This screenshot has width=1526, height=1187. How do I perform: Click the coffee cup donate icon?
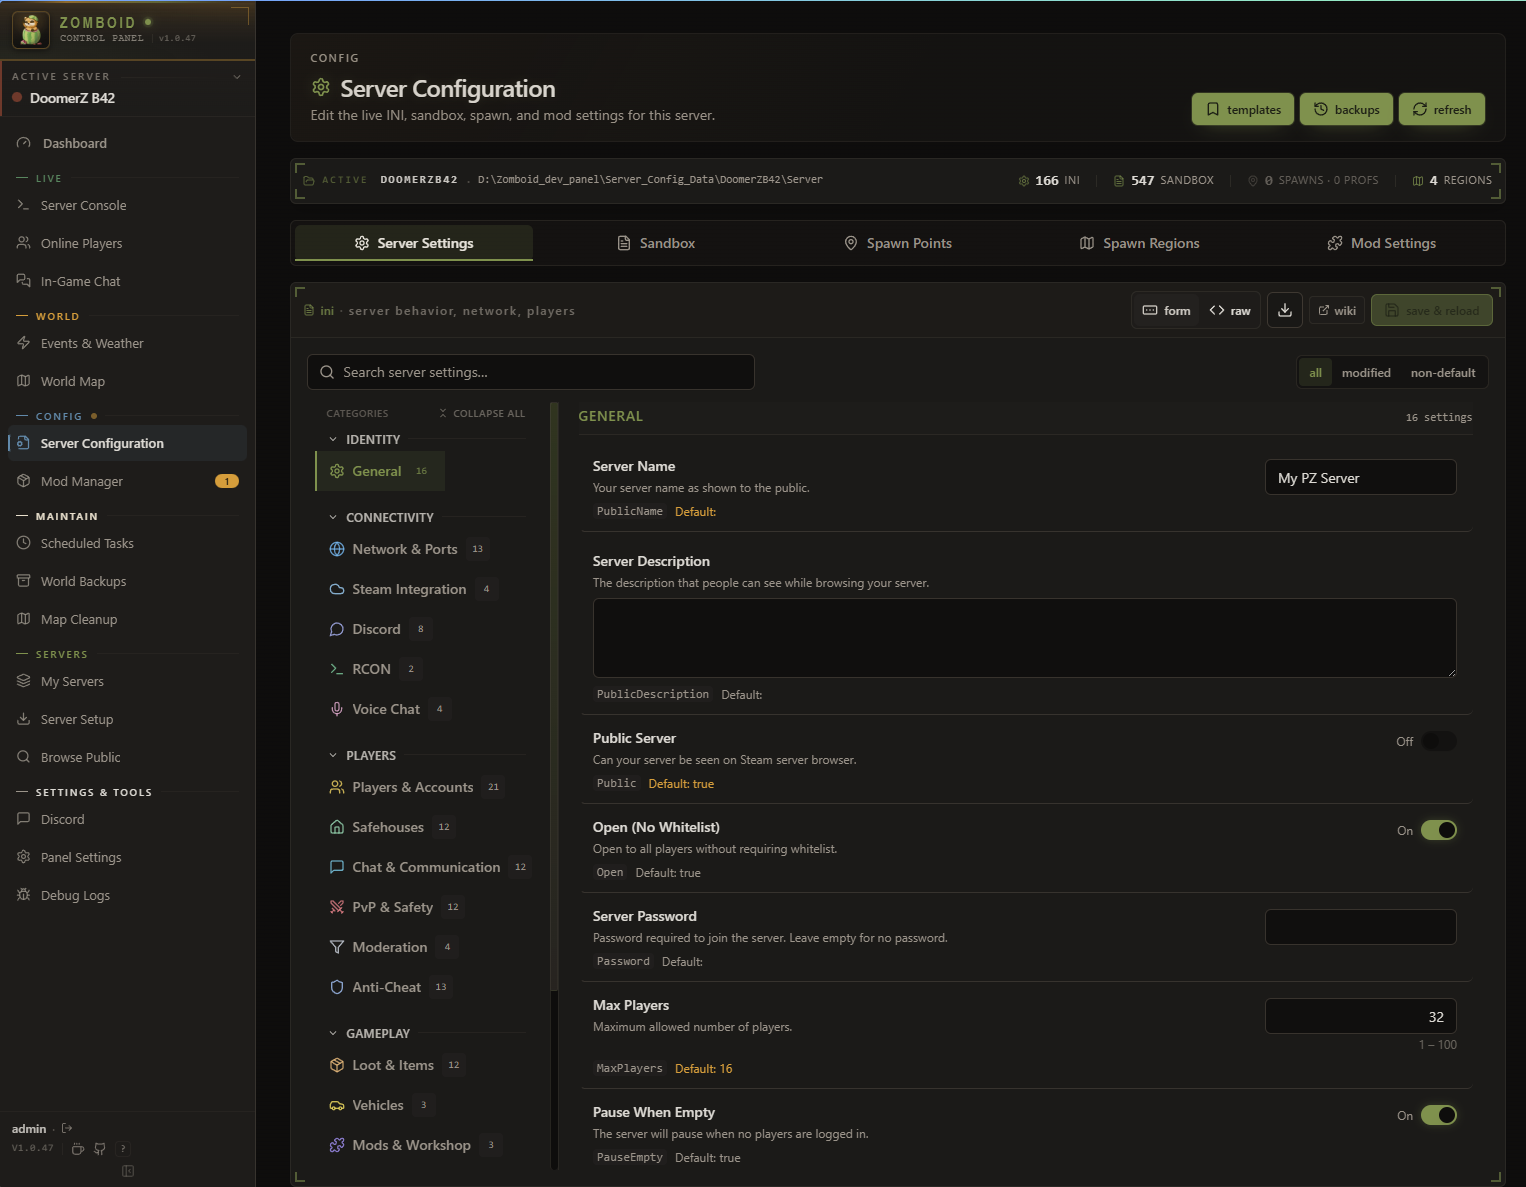tap(78, 1149)
